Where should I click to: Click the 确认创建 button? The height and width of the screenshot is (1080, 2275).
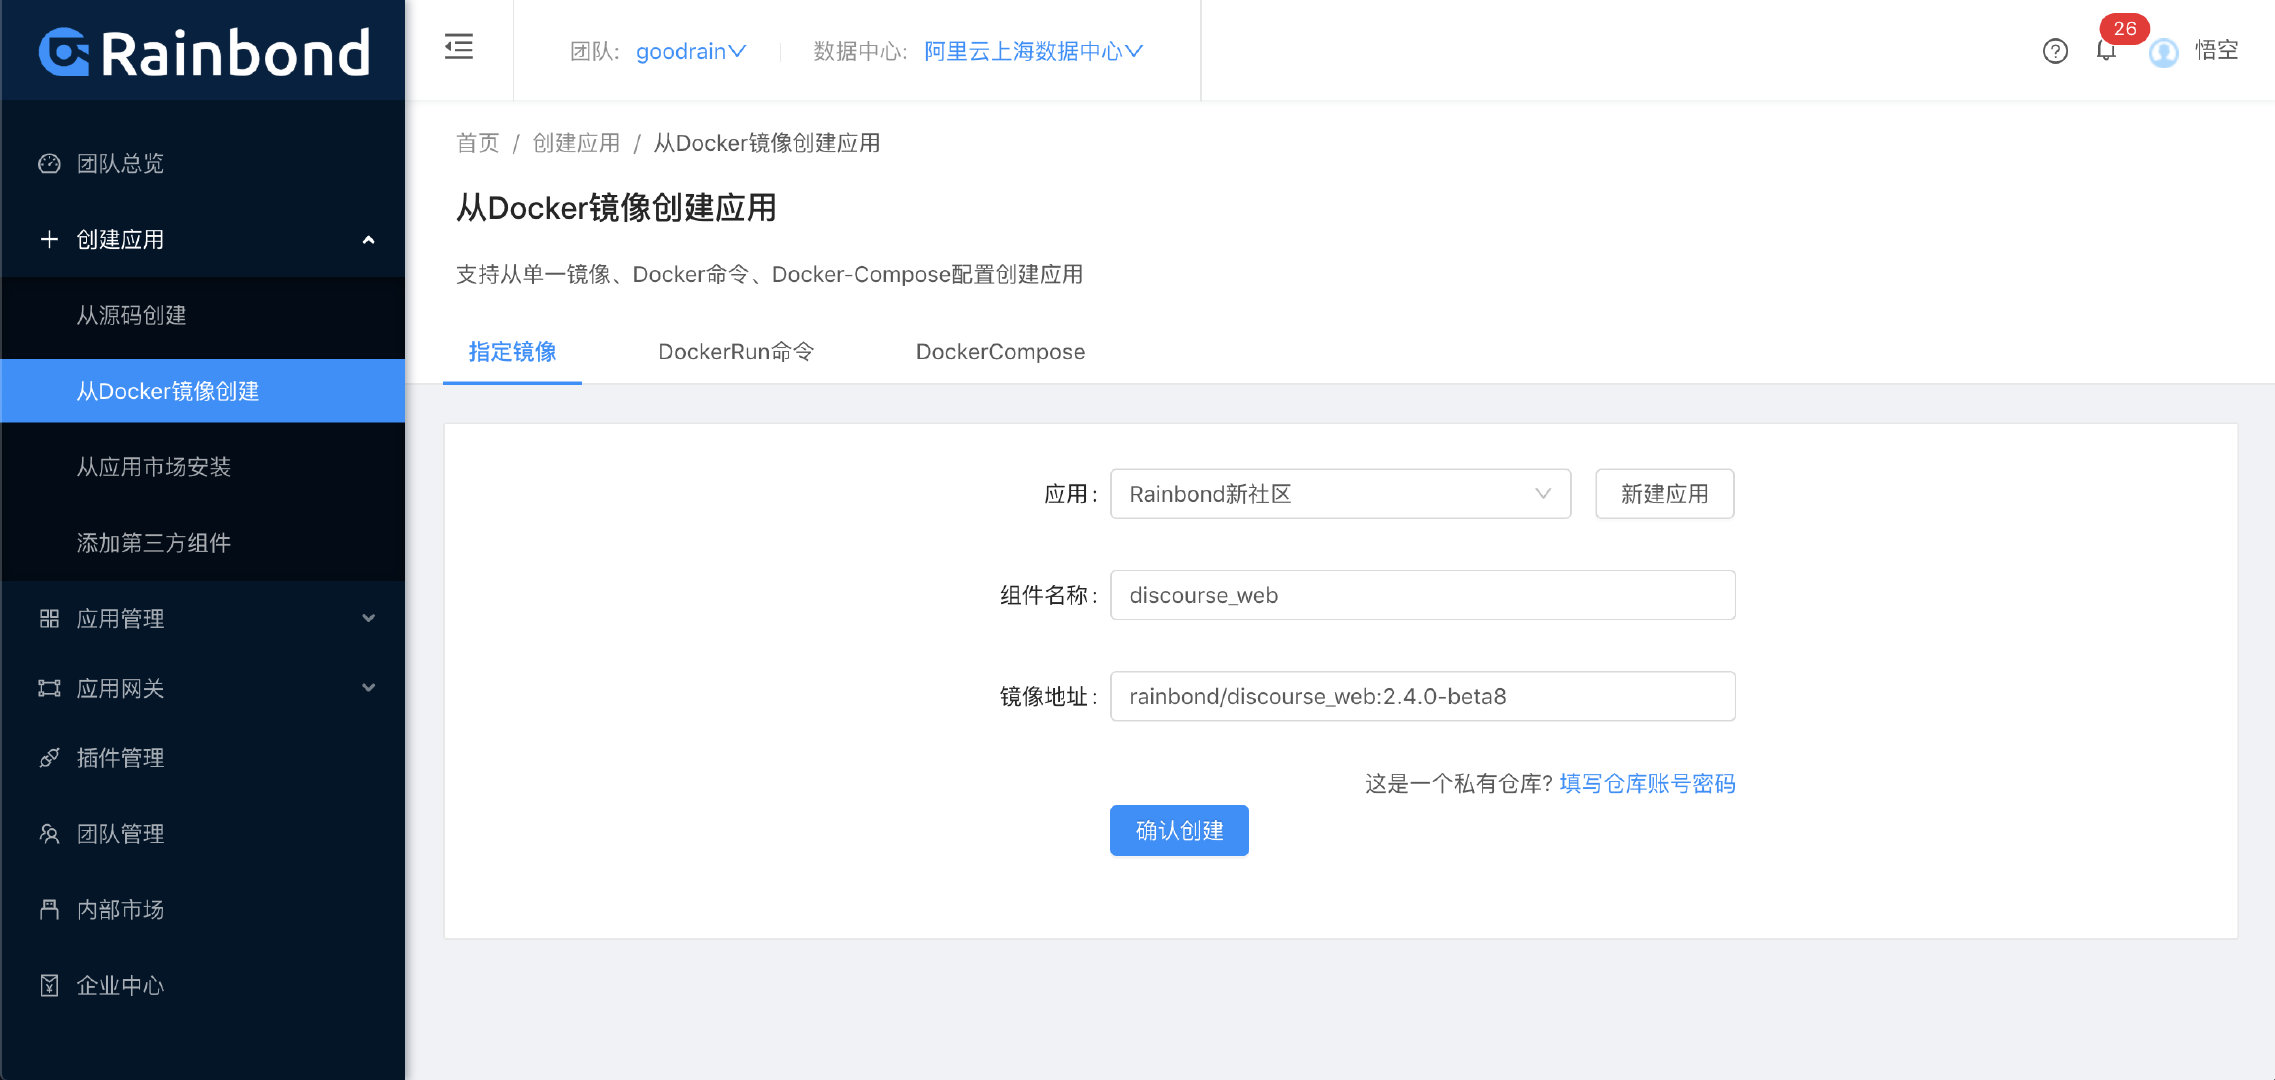pyautogui.click(x=1178, y=829)
